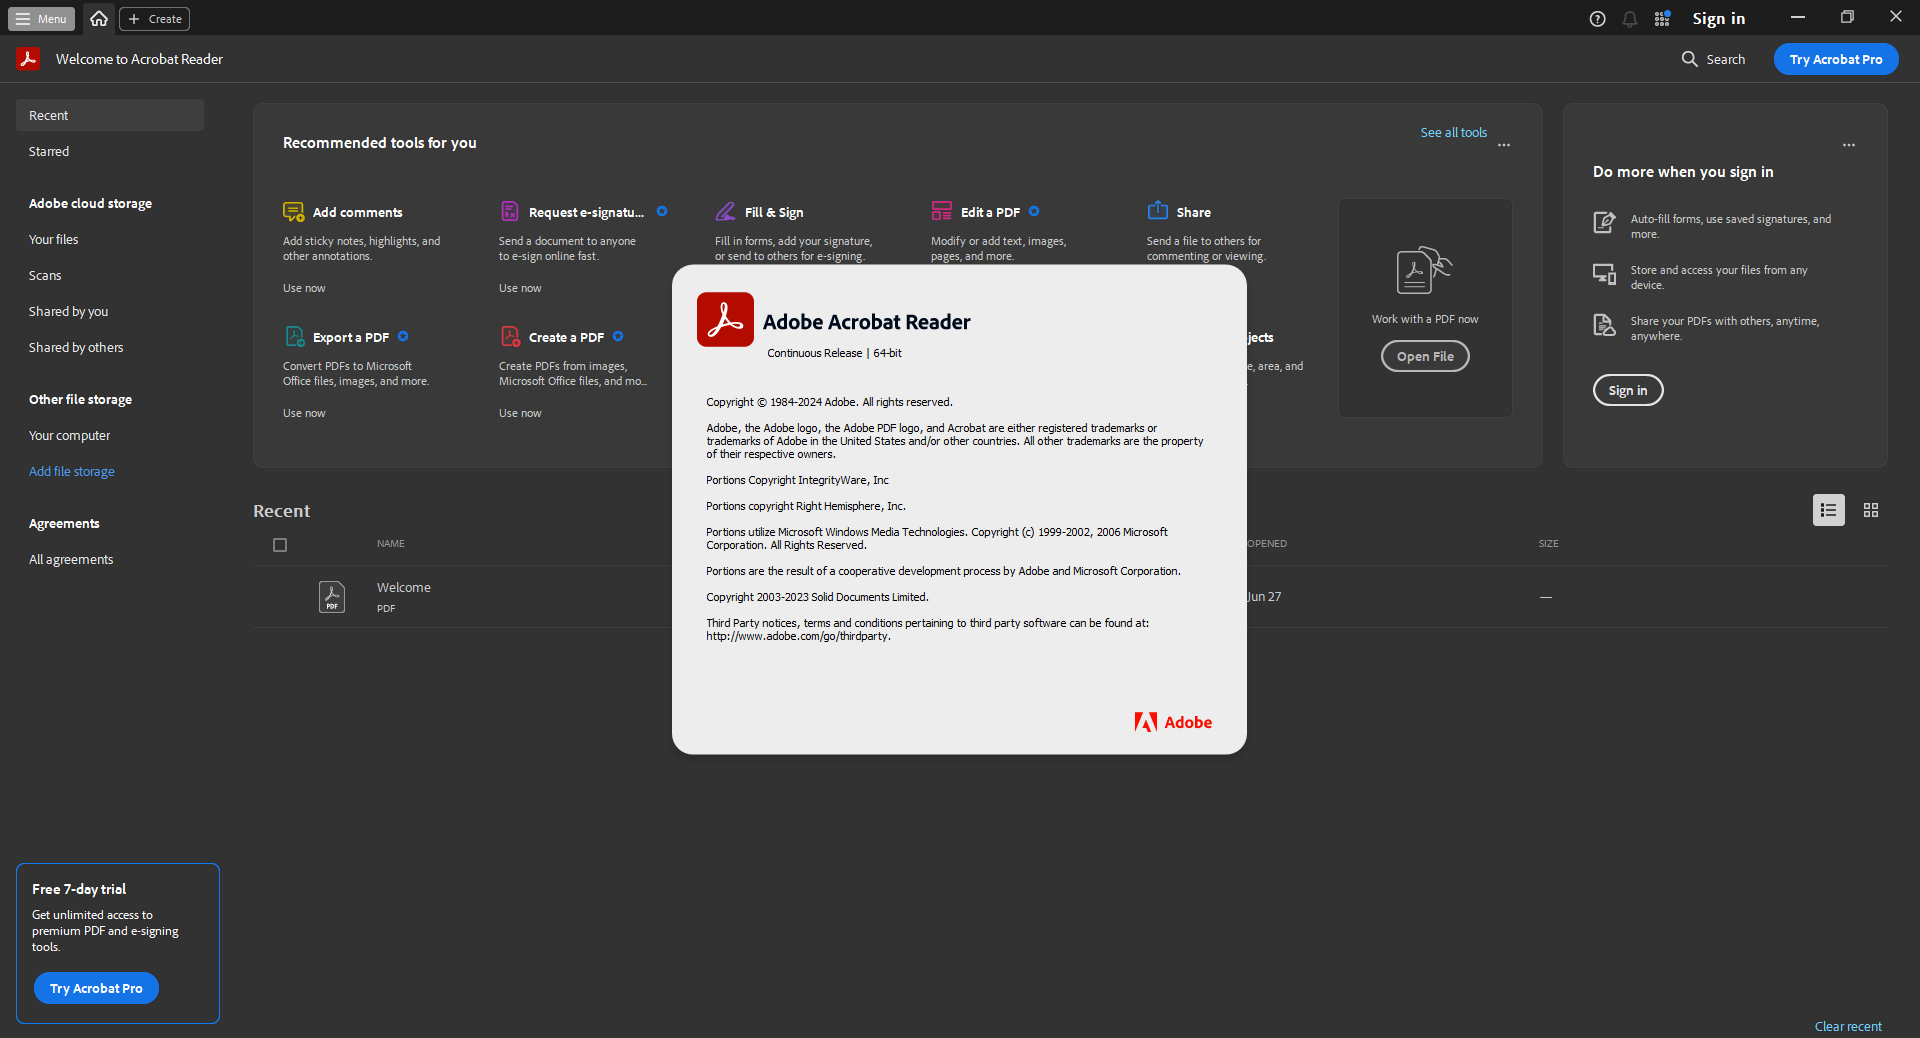Screen dimensions: 1920x1038
Task: Open the Welcome PDF thumbnail
Action: [x=331, y=596]
